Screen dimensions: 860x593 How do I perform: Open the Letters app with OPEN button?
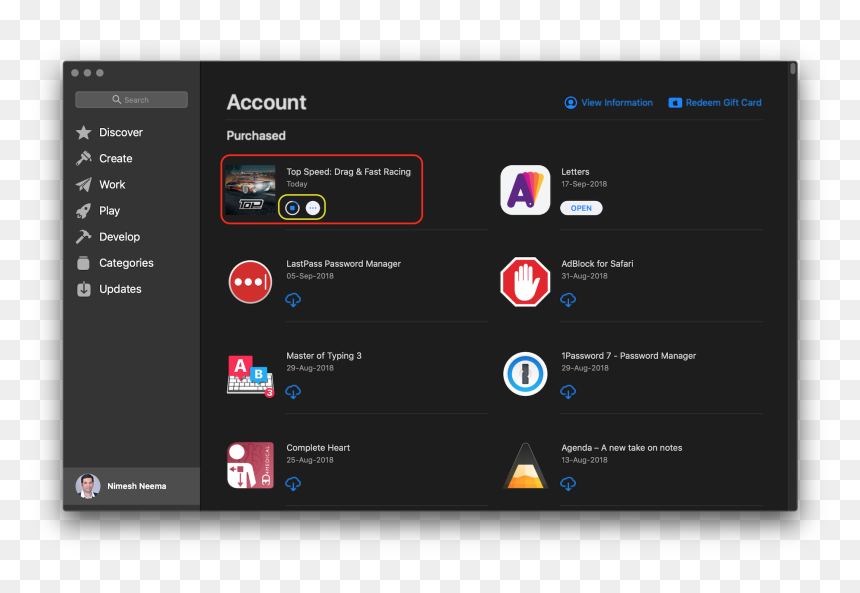pos(581,208)
